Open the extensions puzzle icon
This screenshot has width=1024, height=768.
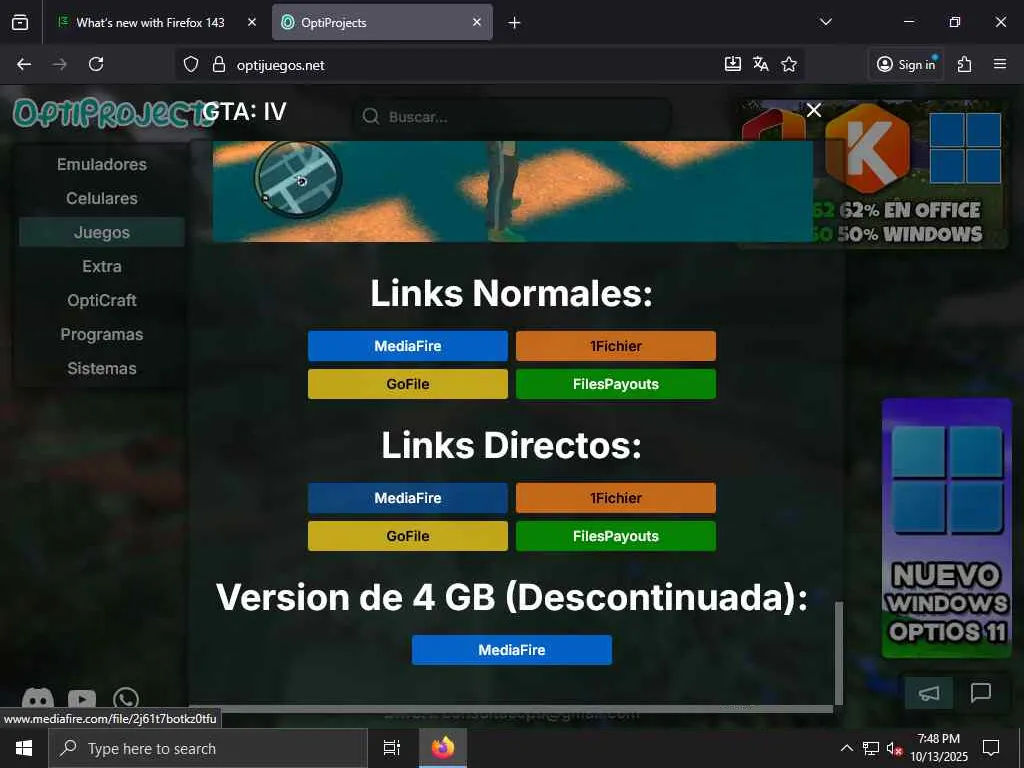coord(965,64)
